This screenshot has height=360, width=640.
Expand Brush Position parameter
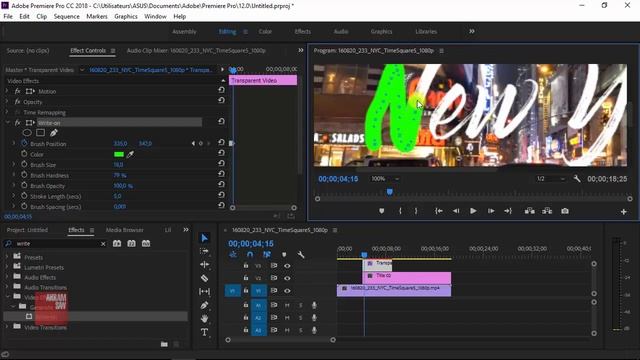coord(14,144)
